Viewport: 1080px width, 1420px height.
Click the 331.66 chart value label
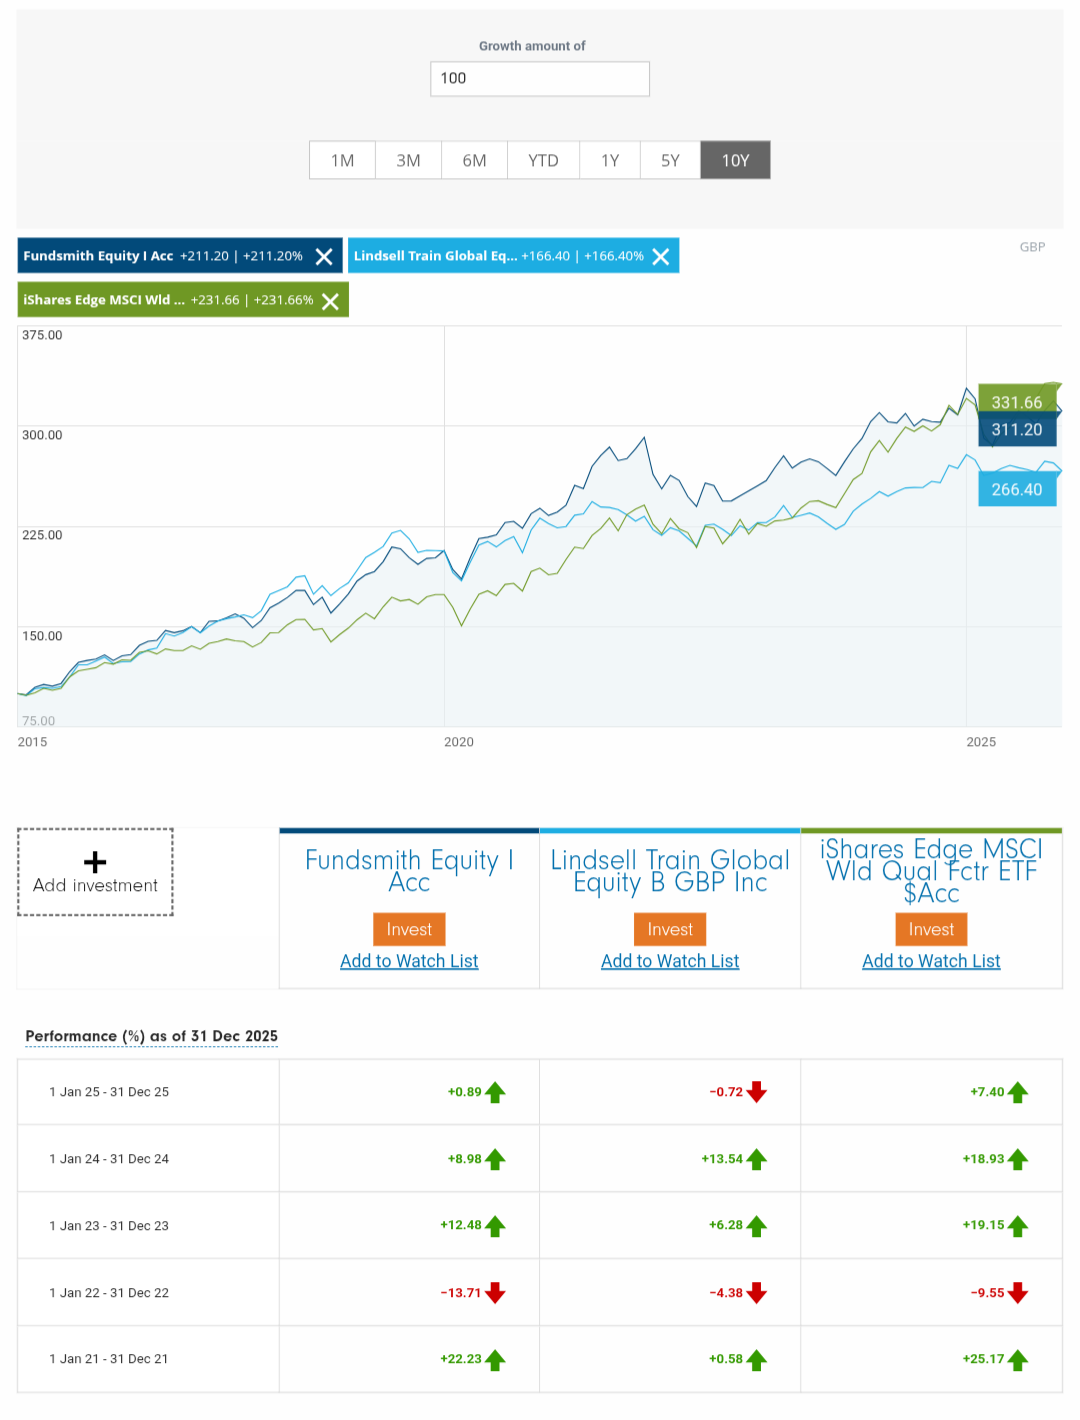1017,402
